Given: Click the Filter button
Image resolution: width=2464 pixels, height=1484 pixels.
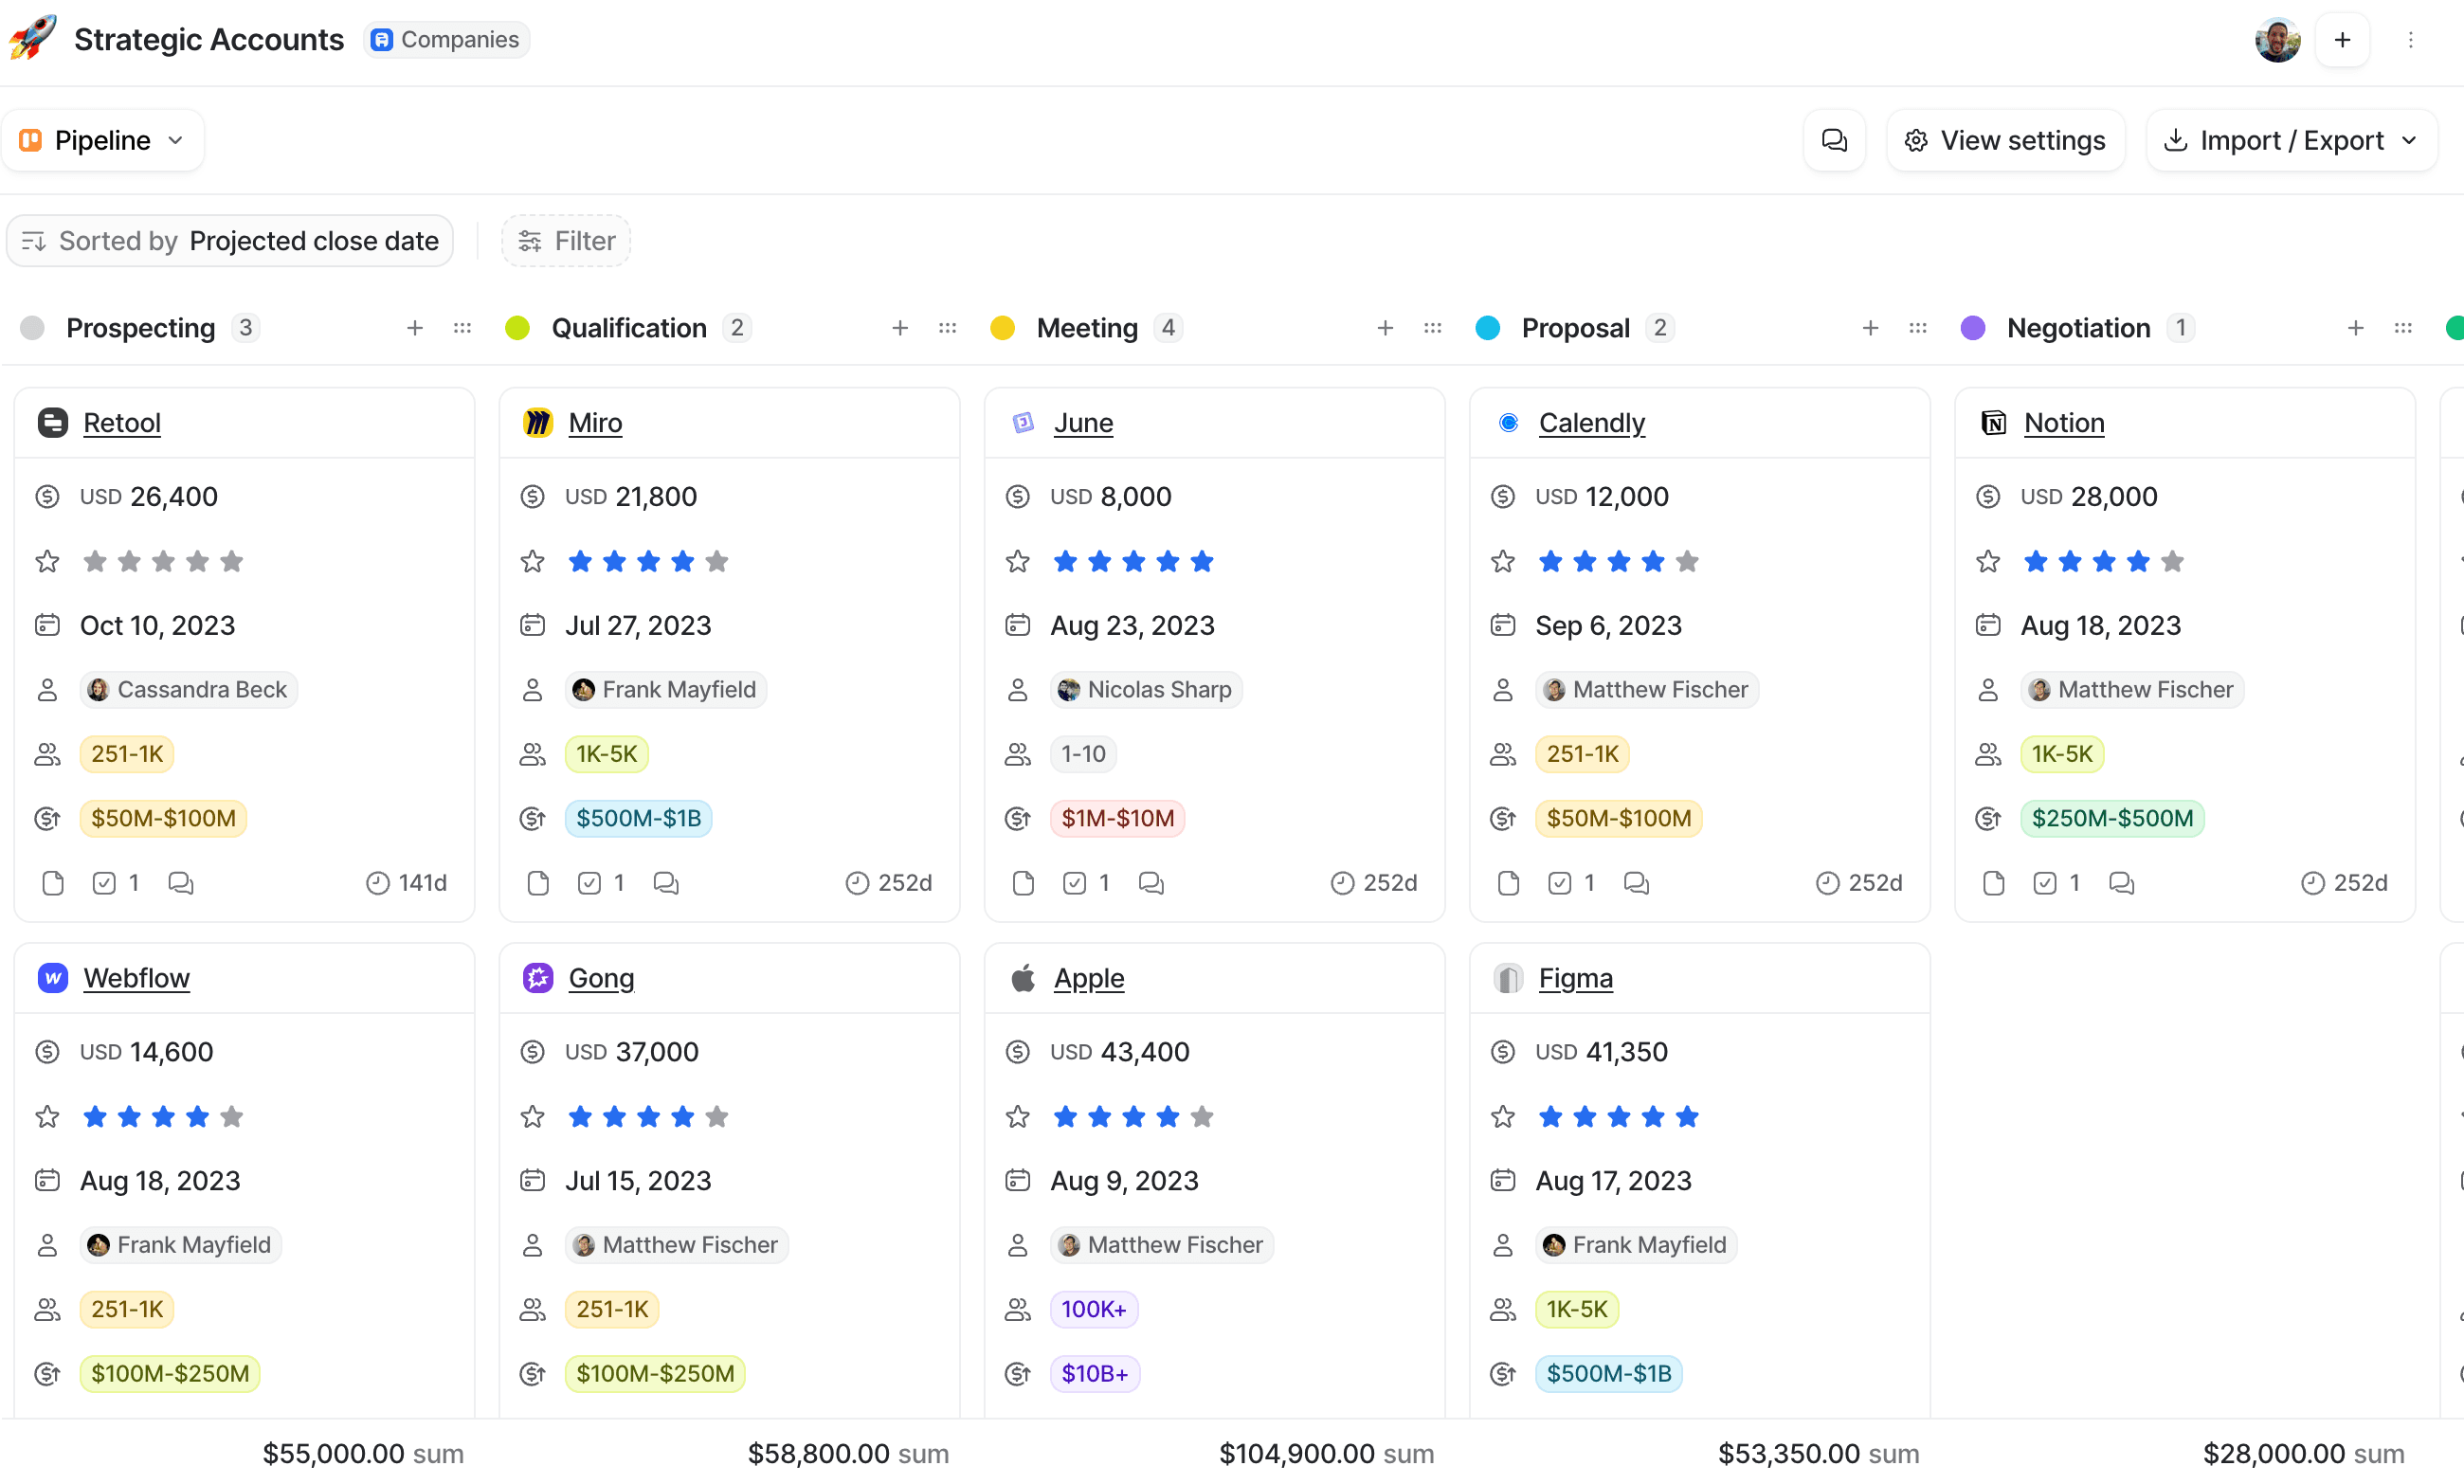Looking at the screenshot, I should [x=566, y=241].
